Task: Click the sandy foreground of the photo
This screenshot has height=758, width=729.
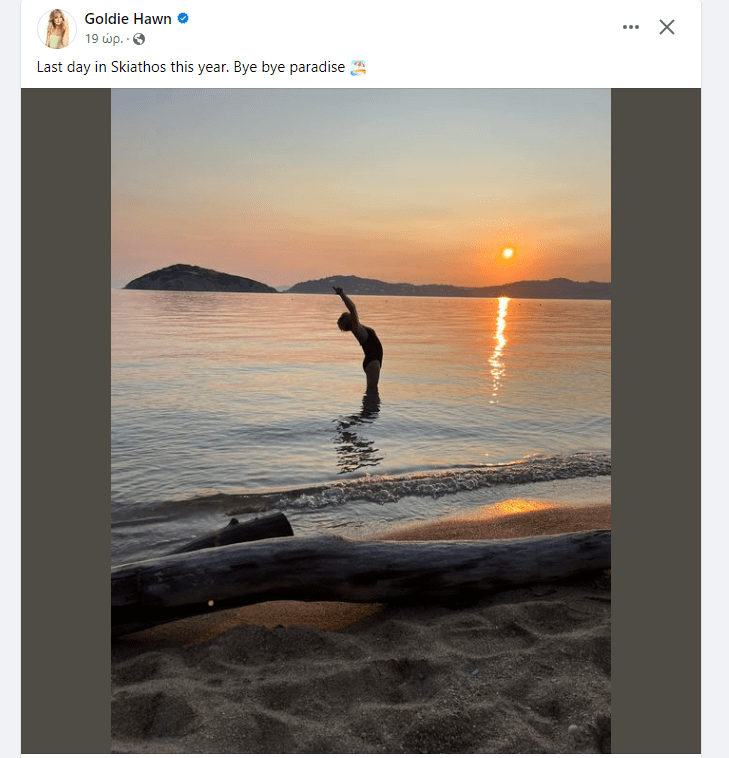Action: click(360, 690)
